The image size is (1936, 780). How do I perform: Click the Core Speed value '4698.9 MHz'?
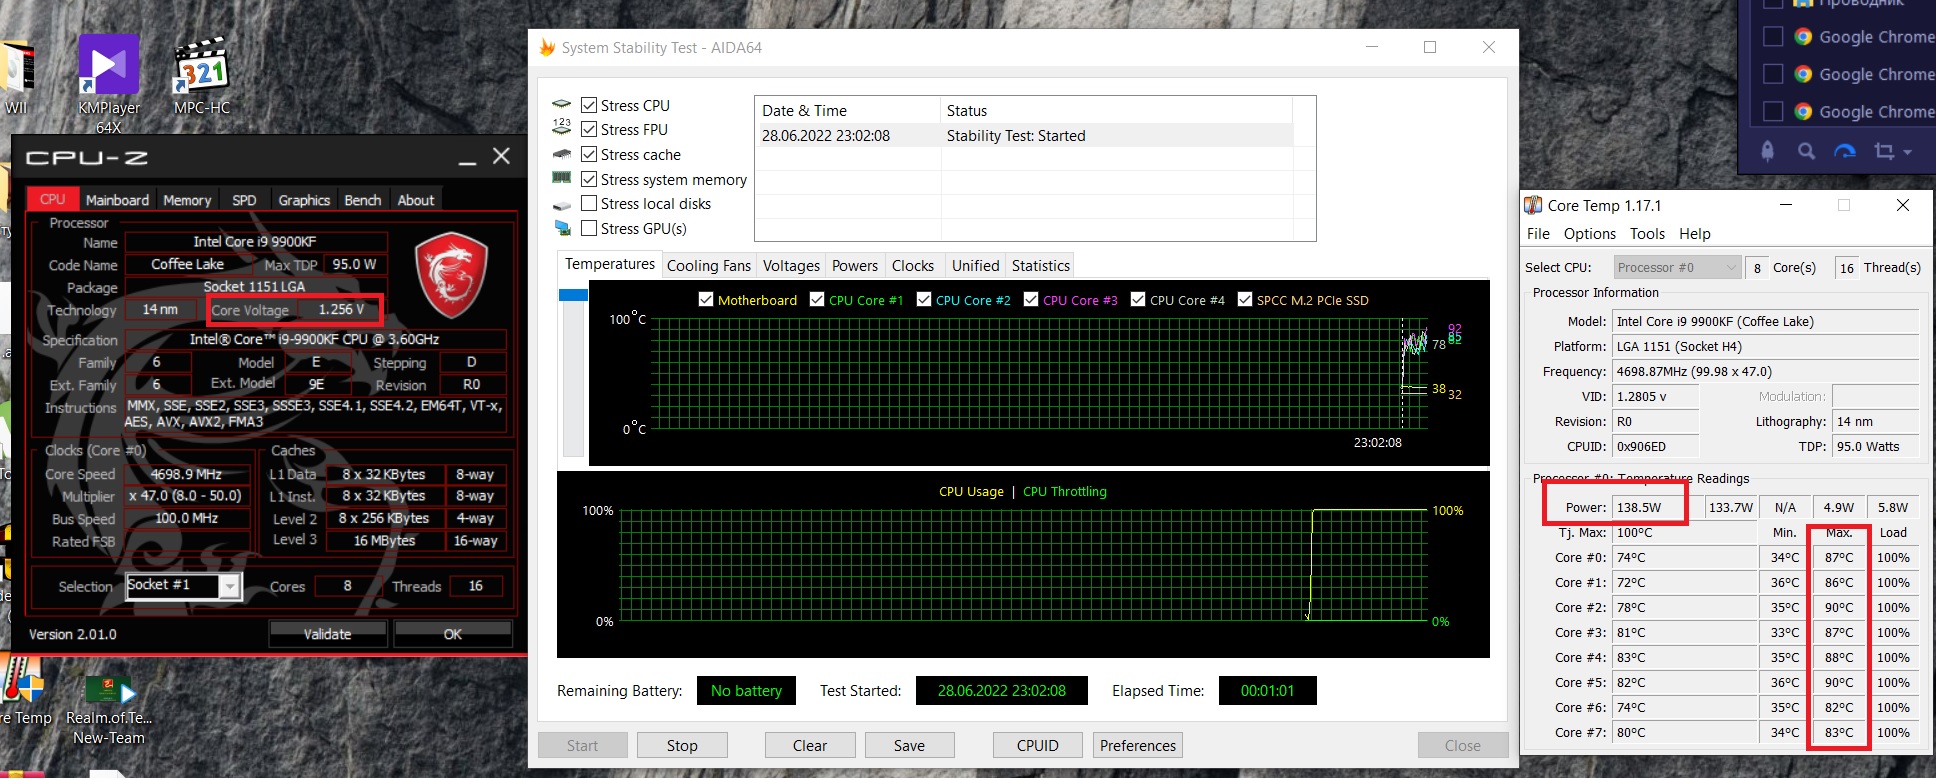tap(186, 474)
